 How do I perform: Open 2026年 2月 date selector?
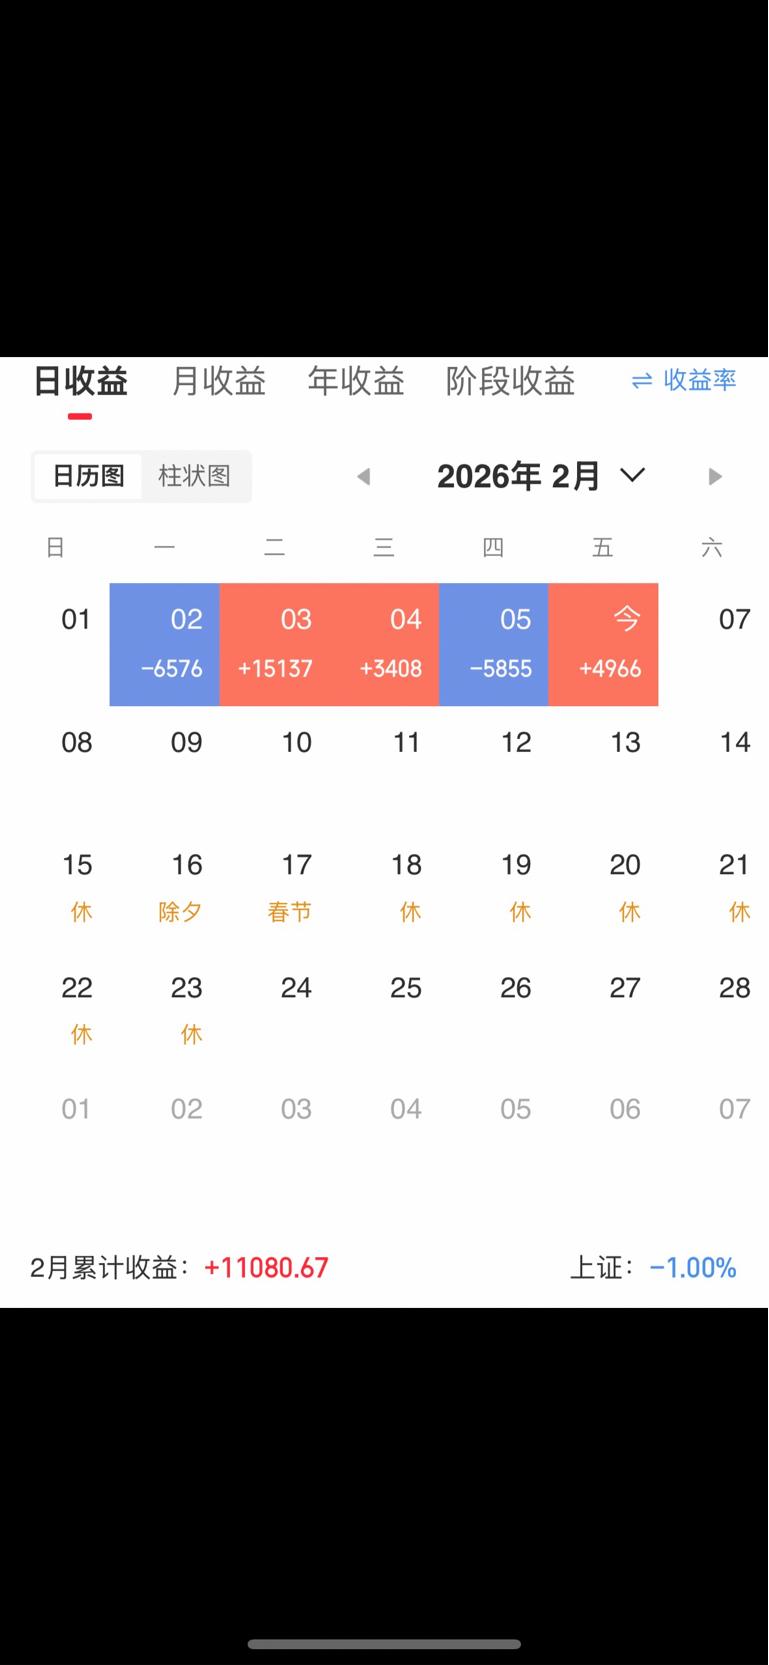(x=541, y=476)
